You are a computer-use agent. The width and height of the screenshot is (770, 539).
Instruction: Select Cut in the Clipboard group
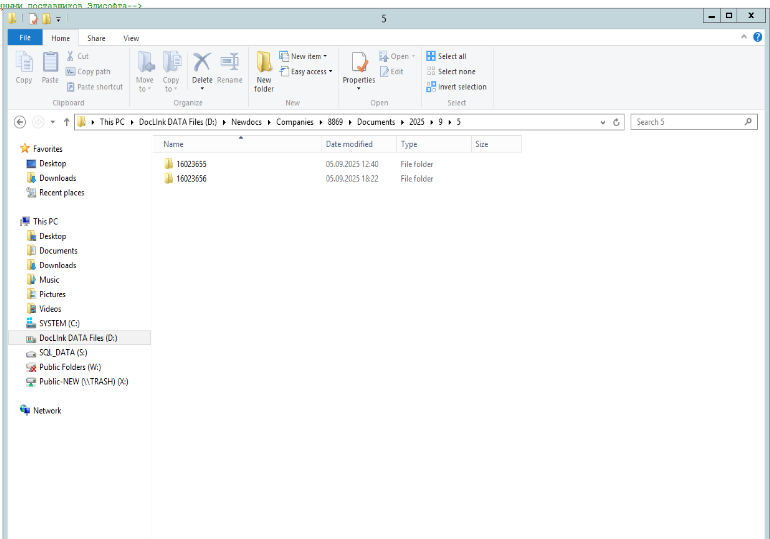[78, 56]
